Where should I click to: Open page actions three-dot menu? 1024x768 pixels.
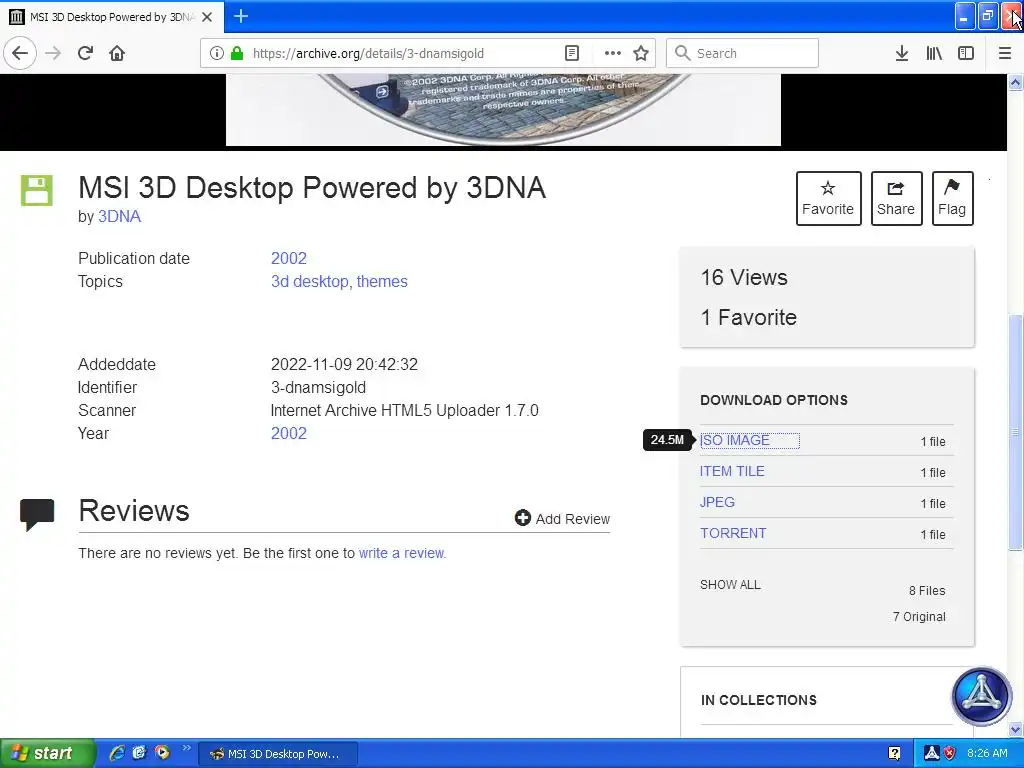(x=612, y=54)
